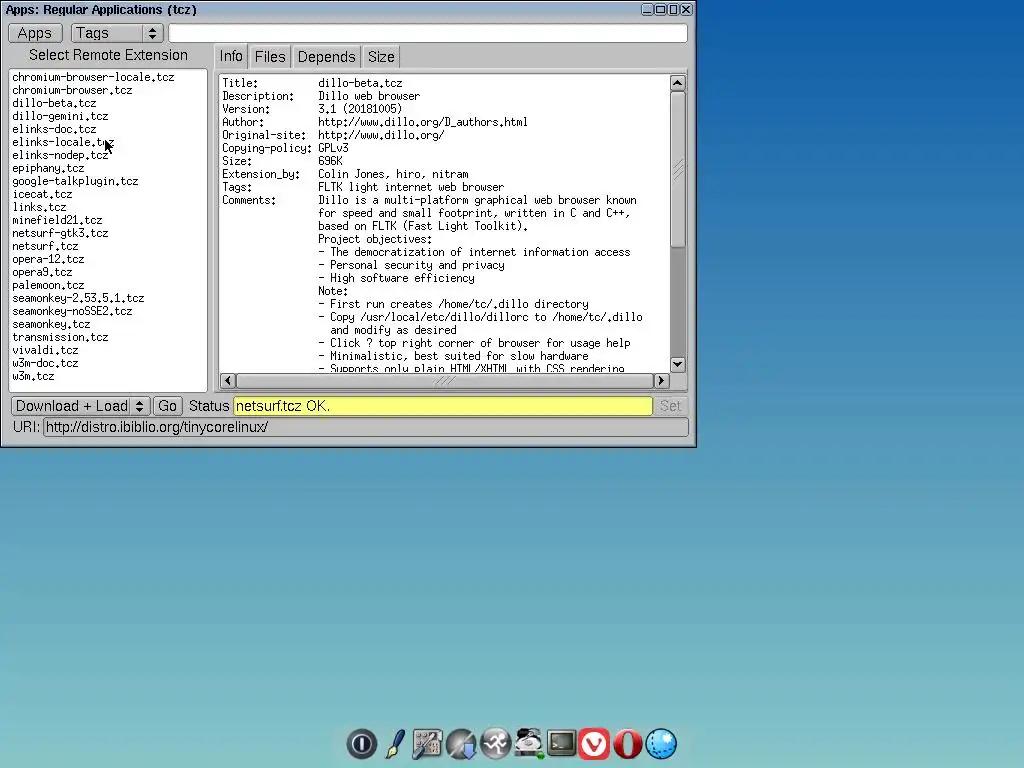
Task: Select w3m.tcz in the list
Action: [x=108, y=376]
